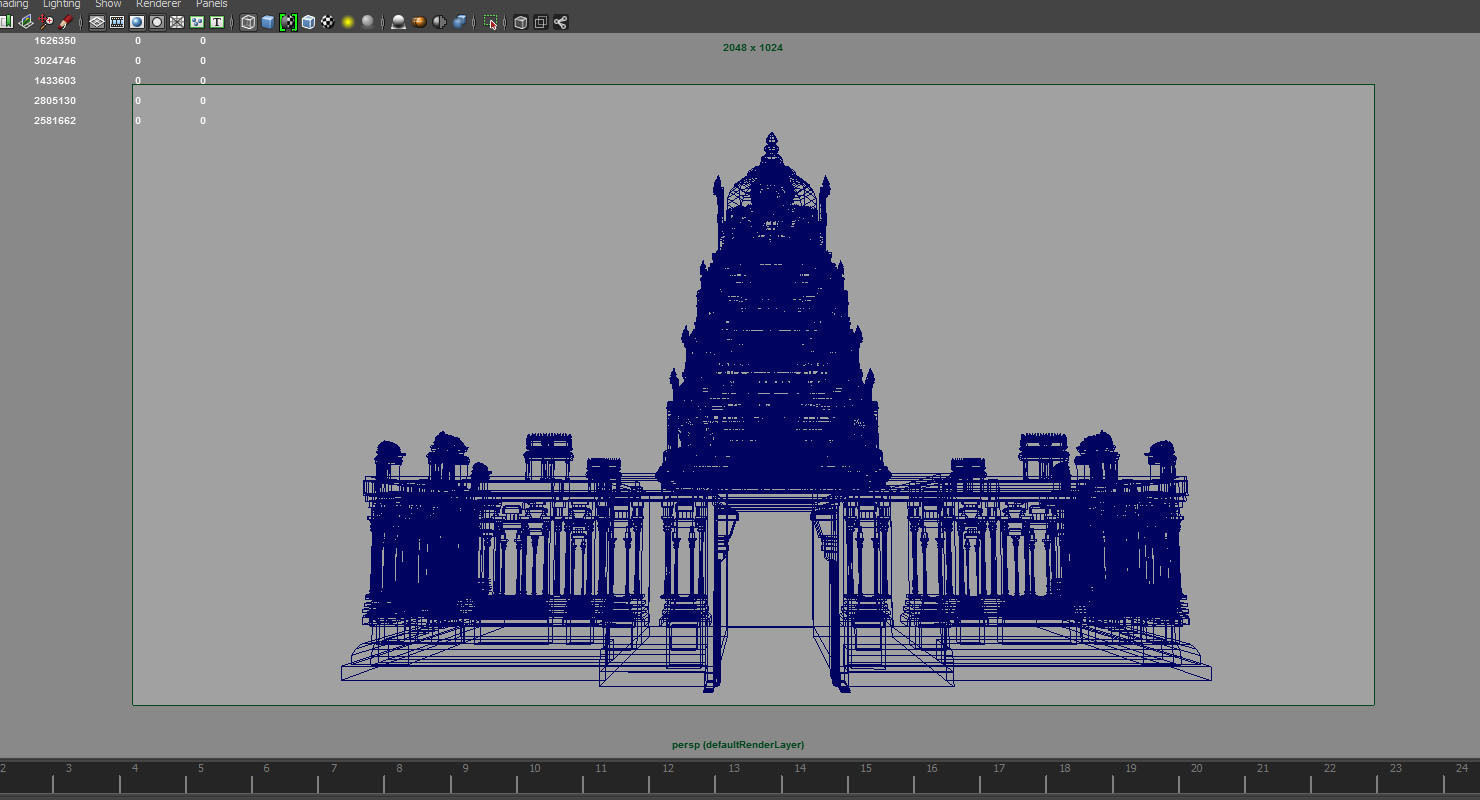1480x800 pixels.
Task: Click the HUD value 1626350
Action: 55,41
